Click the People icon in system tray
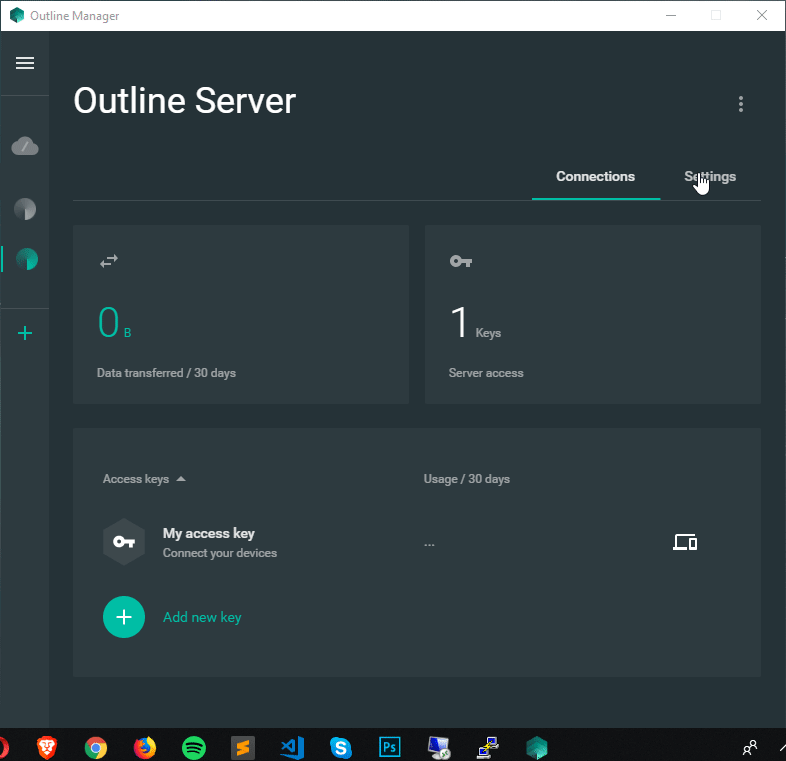This screenshot has width=786, height=761. coord(750,748)
